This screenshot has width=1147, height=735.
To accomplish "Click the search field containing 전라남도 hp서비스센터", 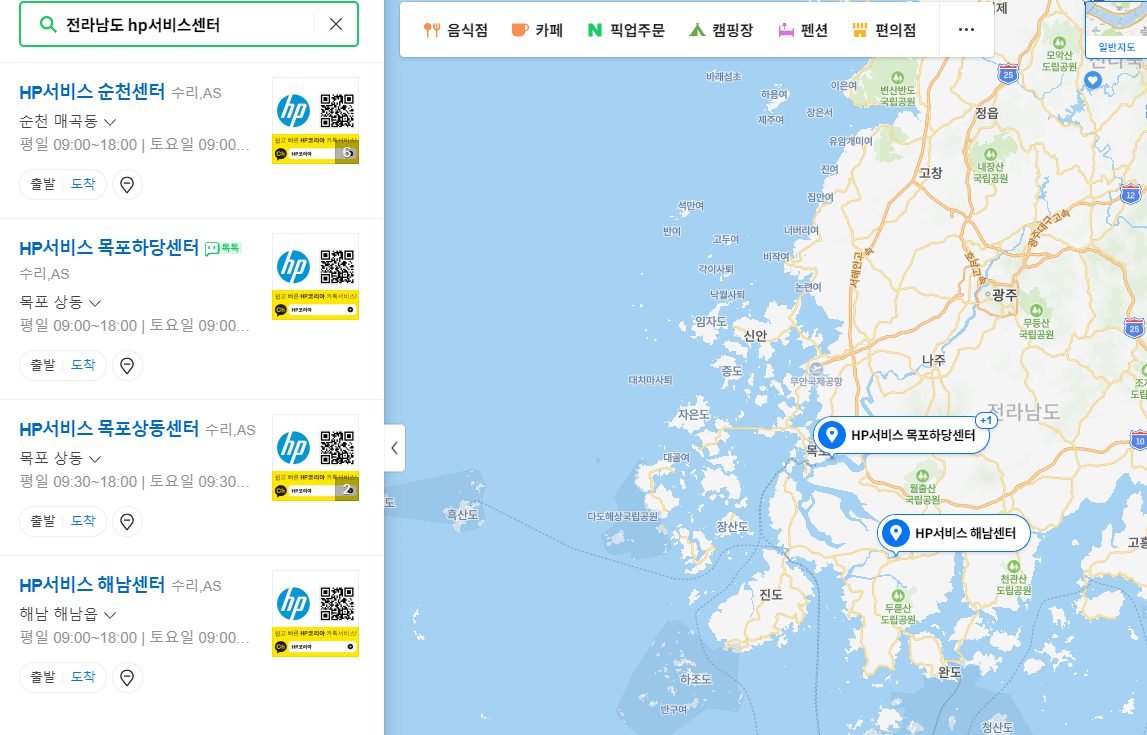I will (189, 24).
